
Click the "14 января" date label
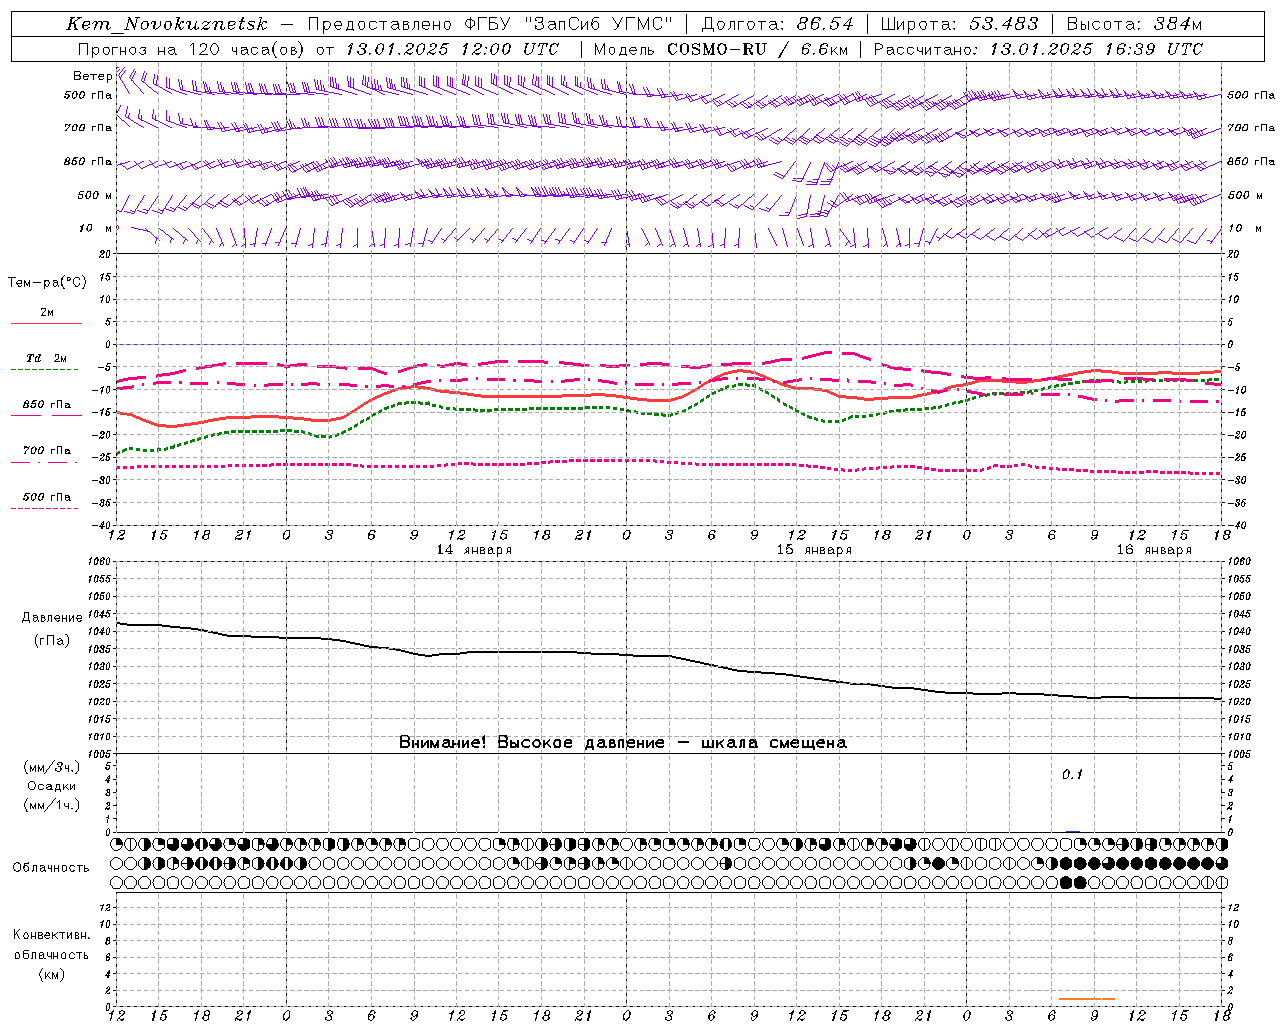(474, 550)
